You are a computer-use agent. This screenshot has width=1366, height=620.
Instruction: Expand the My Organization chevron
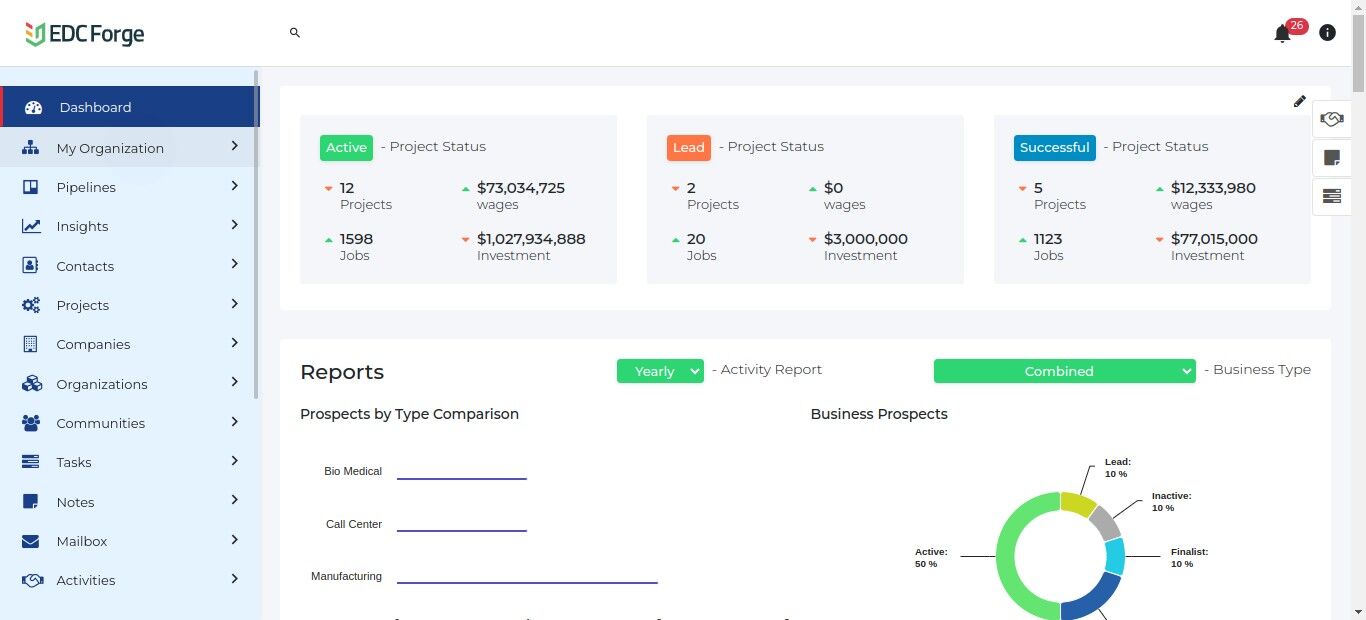coord(234,146)
